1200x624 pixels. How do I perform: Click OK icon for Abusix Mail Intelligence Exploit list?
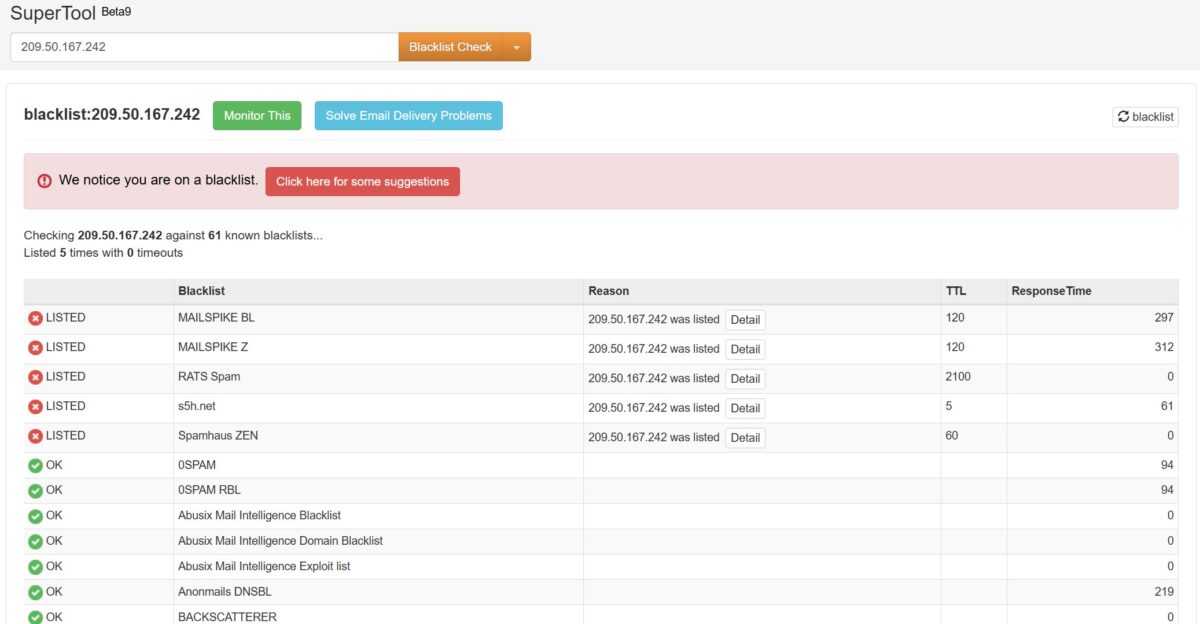[x=35, y=567]
